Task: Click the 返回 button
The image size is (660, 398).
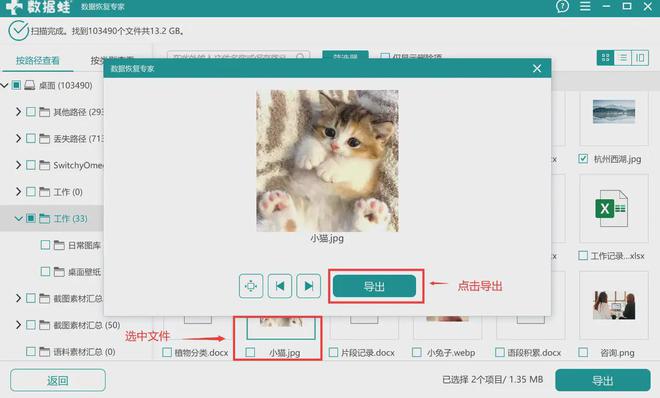Action: 58,380
